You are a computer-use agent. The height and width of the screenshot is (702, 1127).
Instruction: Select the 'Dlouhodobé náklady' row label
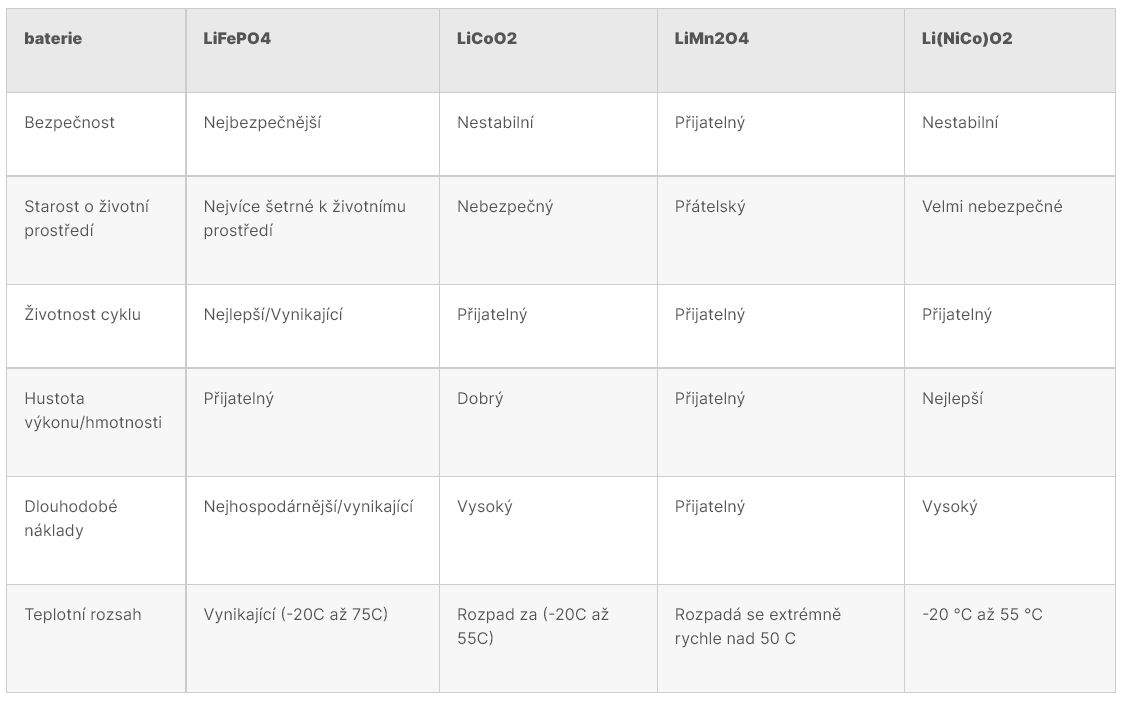(x=71, y=518)
